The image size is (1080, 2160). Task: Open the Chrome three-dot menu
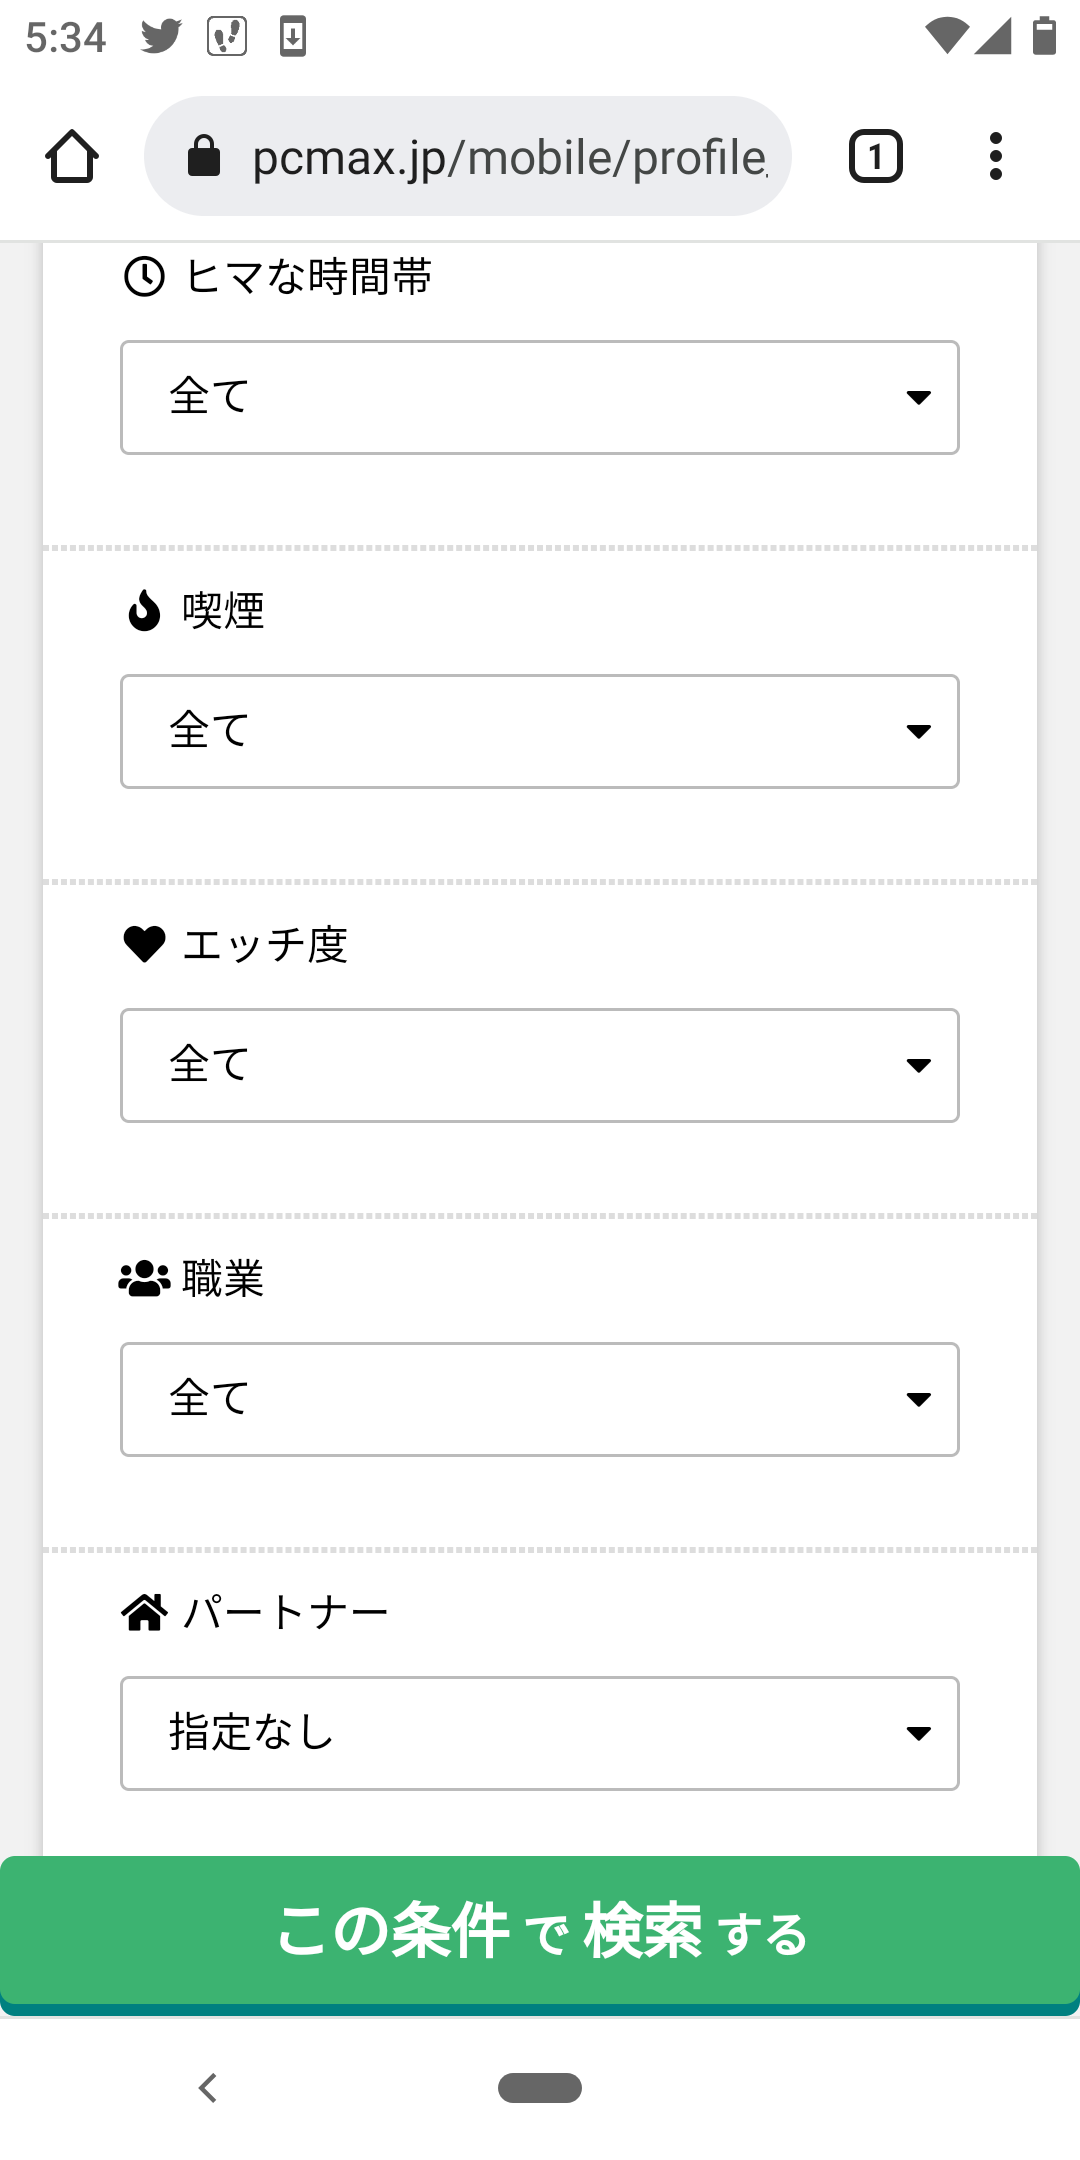995,157
